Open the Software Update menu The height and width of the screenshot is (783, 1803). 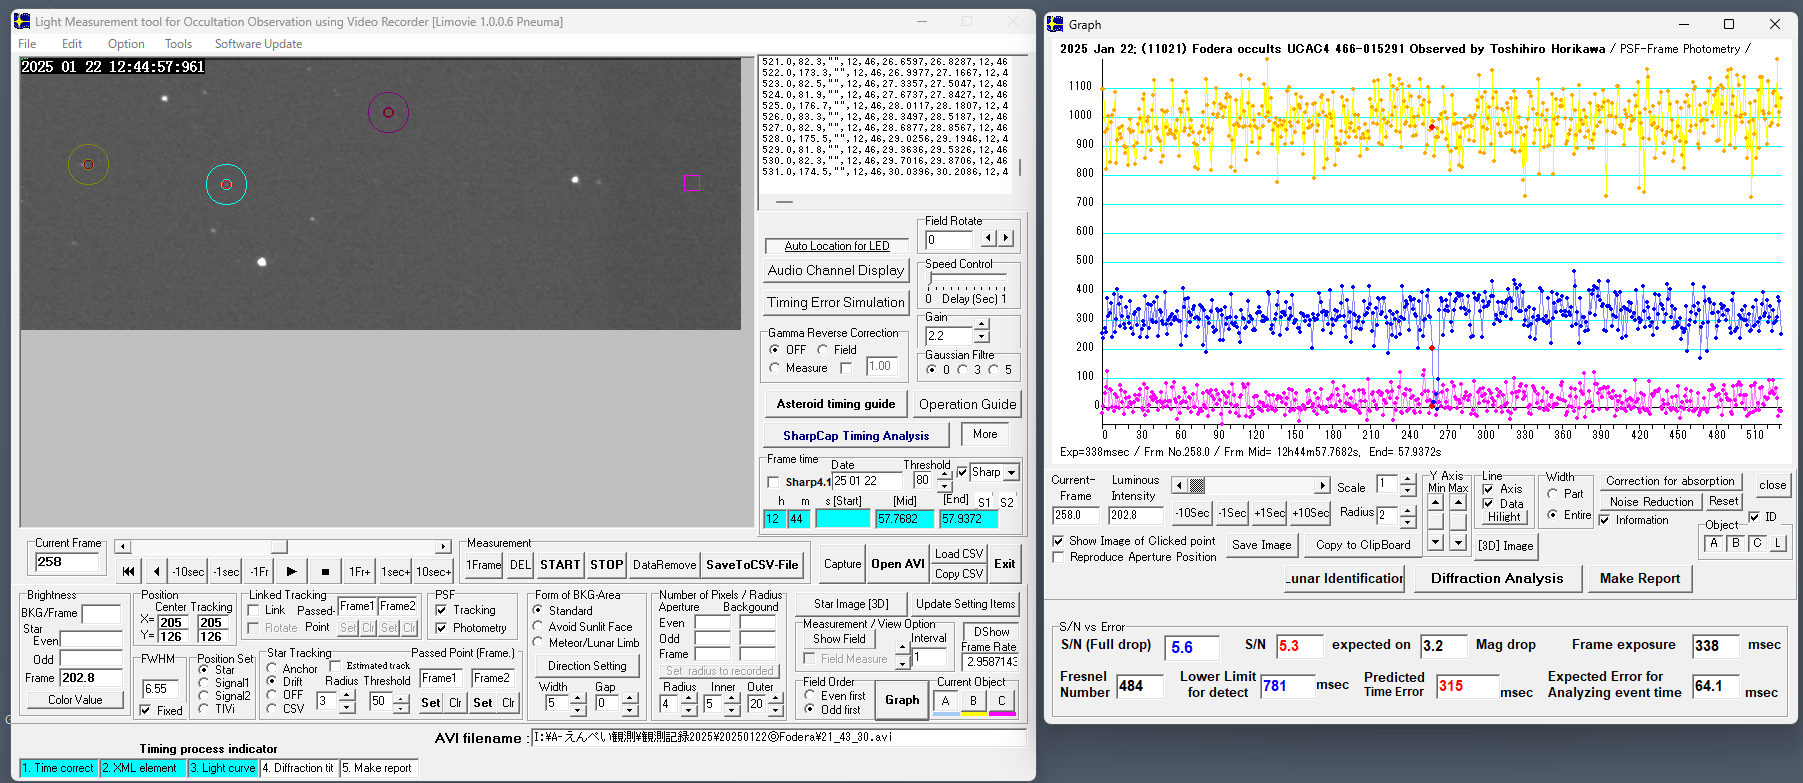[x=258, y=44]
